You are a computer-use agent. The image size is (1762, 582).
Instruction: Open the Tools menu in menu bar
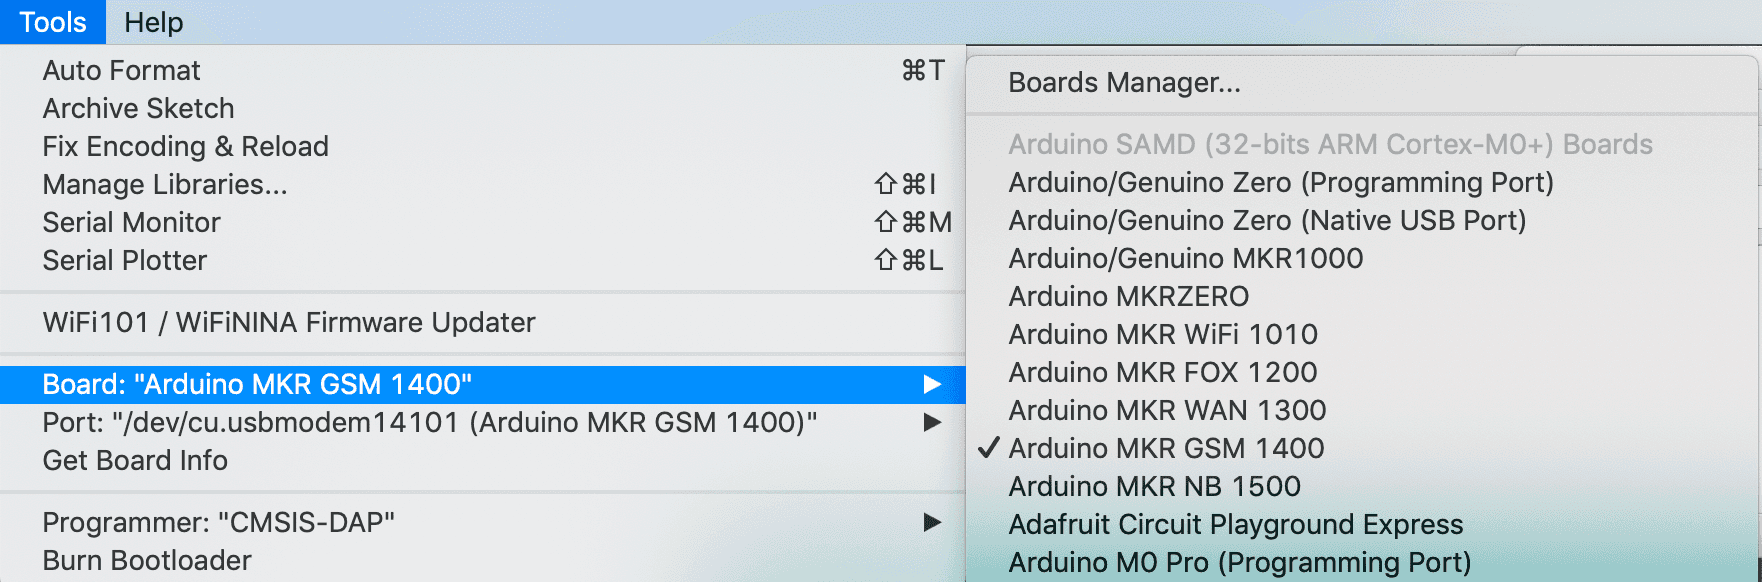tap(52, 22)
